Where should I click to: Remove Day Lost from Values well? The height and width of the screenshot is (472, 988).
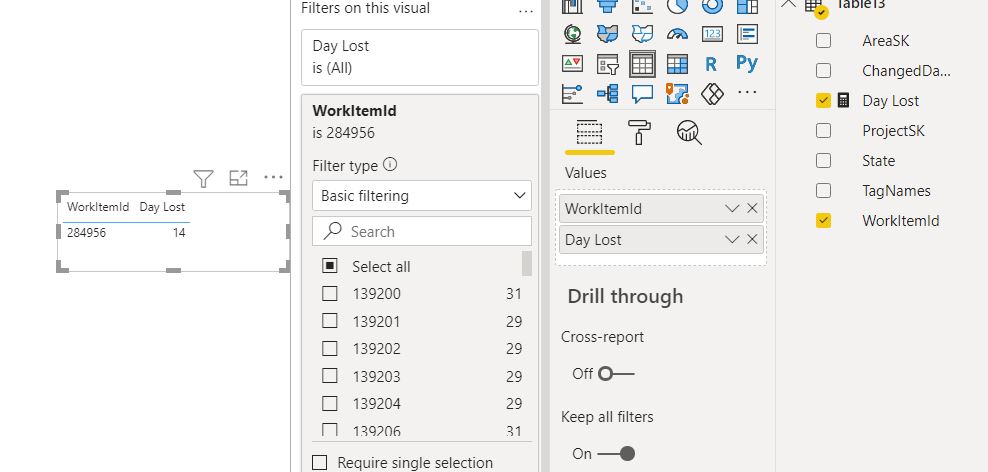pyautogui.click(x=752, y=239)
